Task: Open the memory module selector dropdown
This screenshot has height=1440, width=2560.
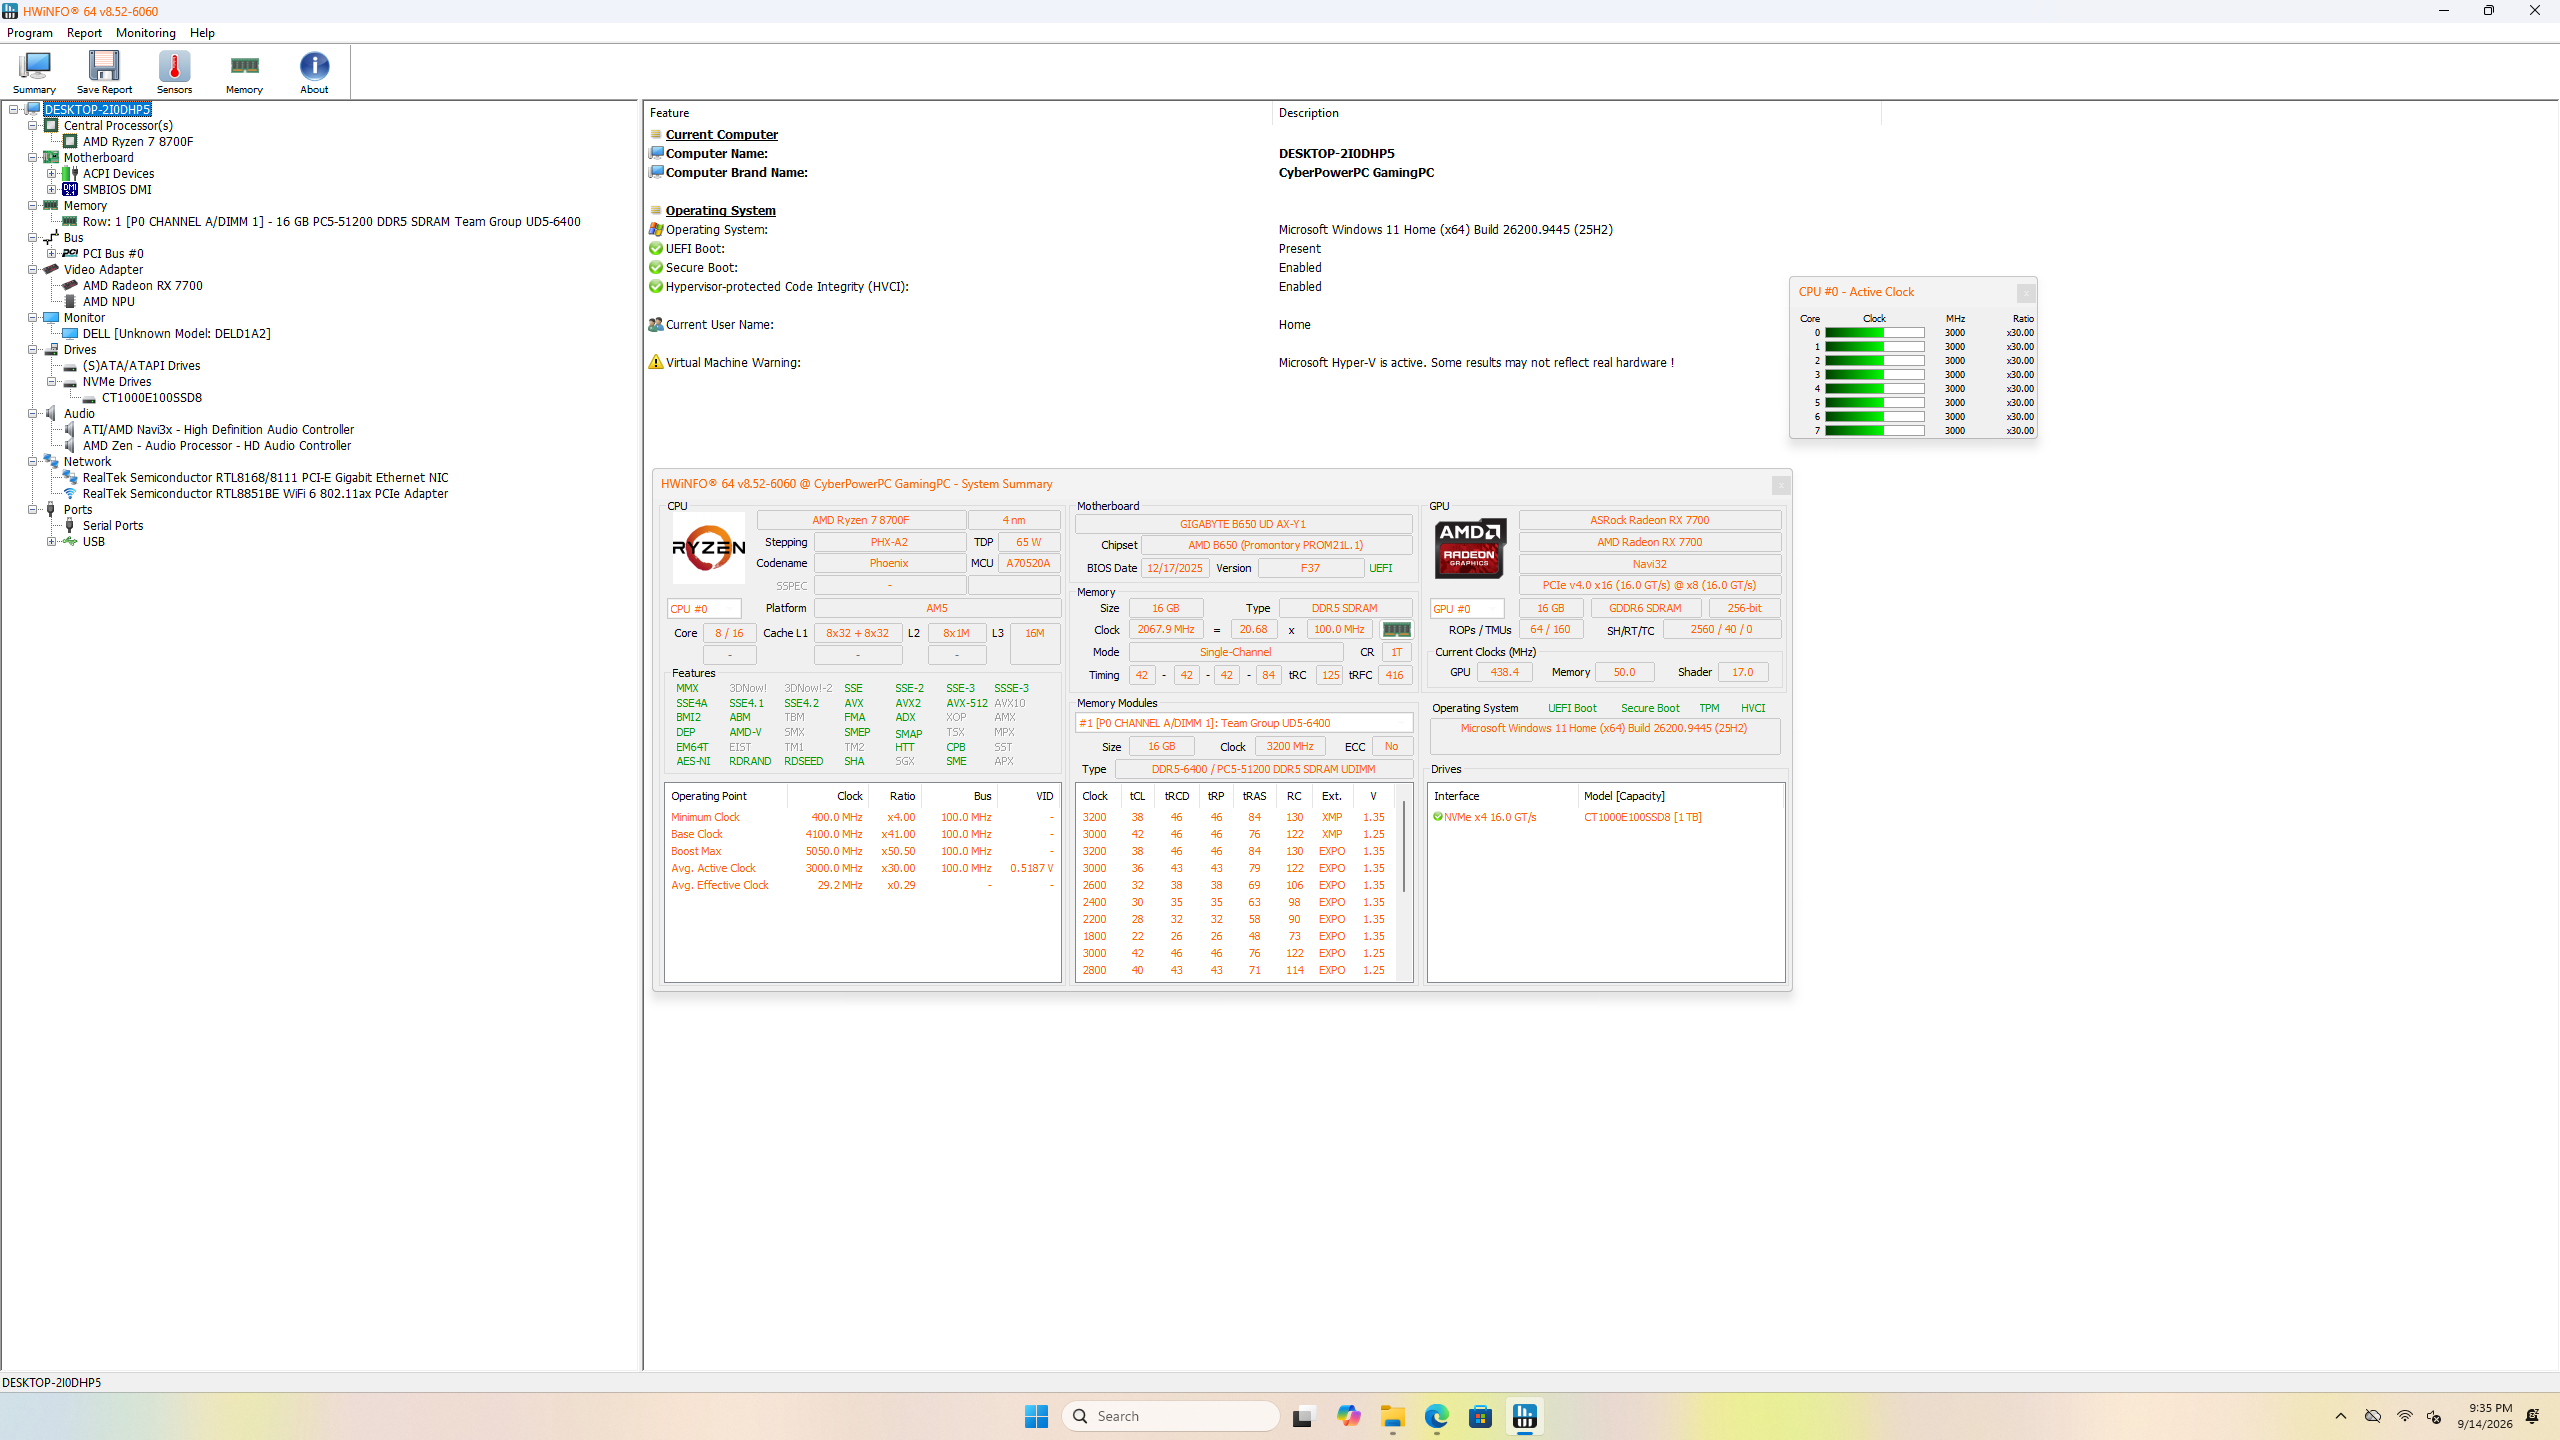Action: (1244, 723)
